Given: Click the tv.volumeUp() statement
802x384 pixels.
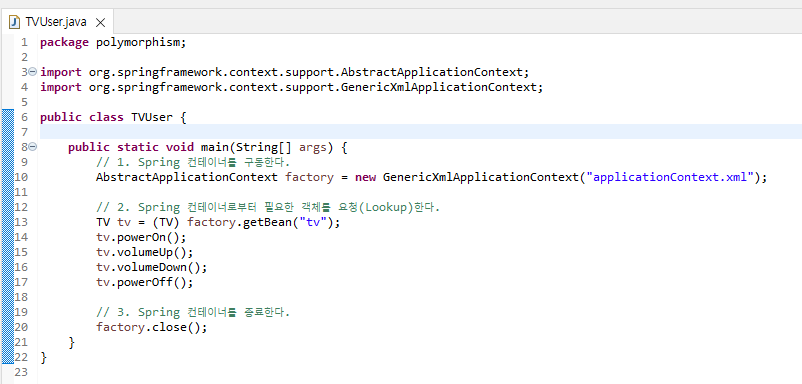Looking at the screenshot, I should [145, 253].
